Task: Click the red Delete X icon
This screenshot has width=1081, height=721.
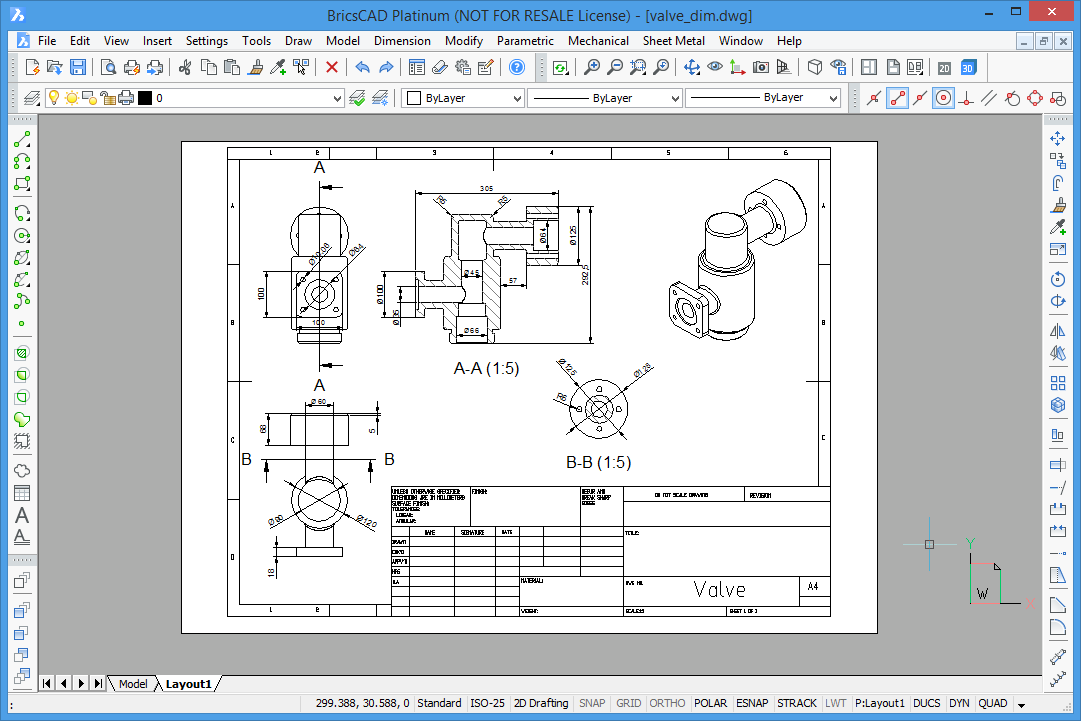Action: pyautogui.click(x=332, y=67)
